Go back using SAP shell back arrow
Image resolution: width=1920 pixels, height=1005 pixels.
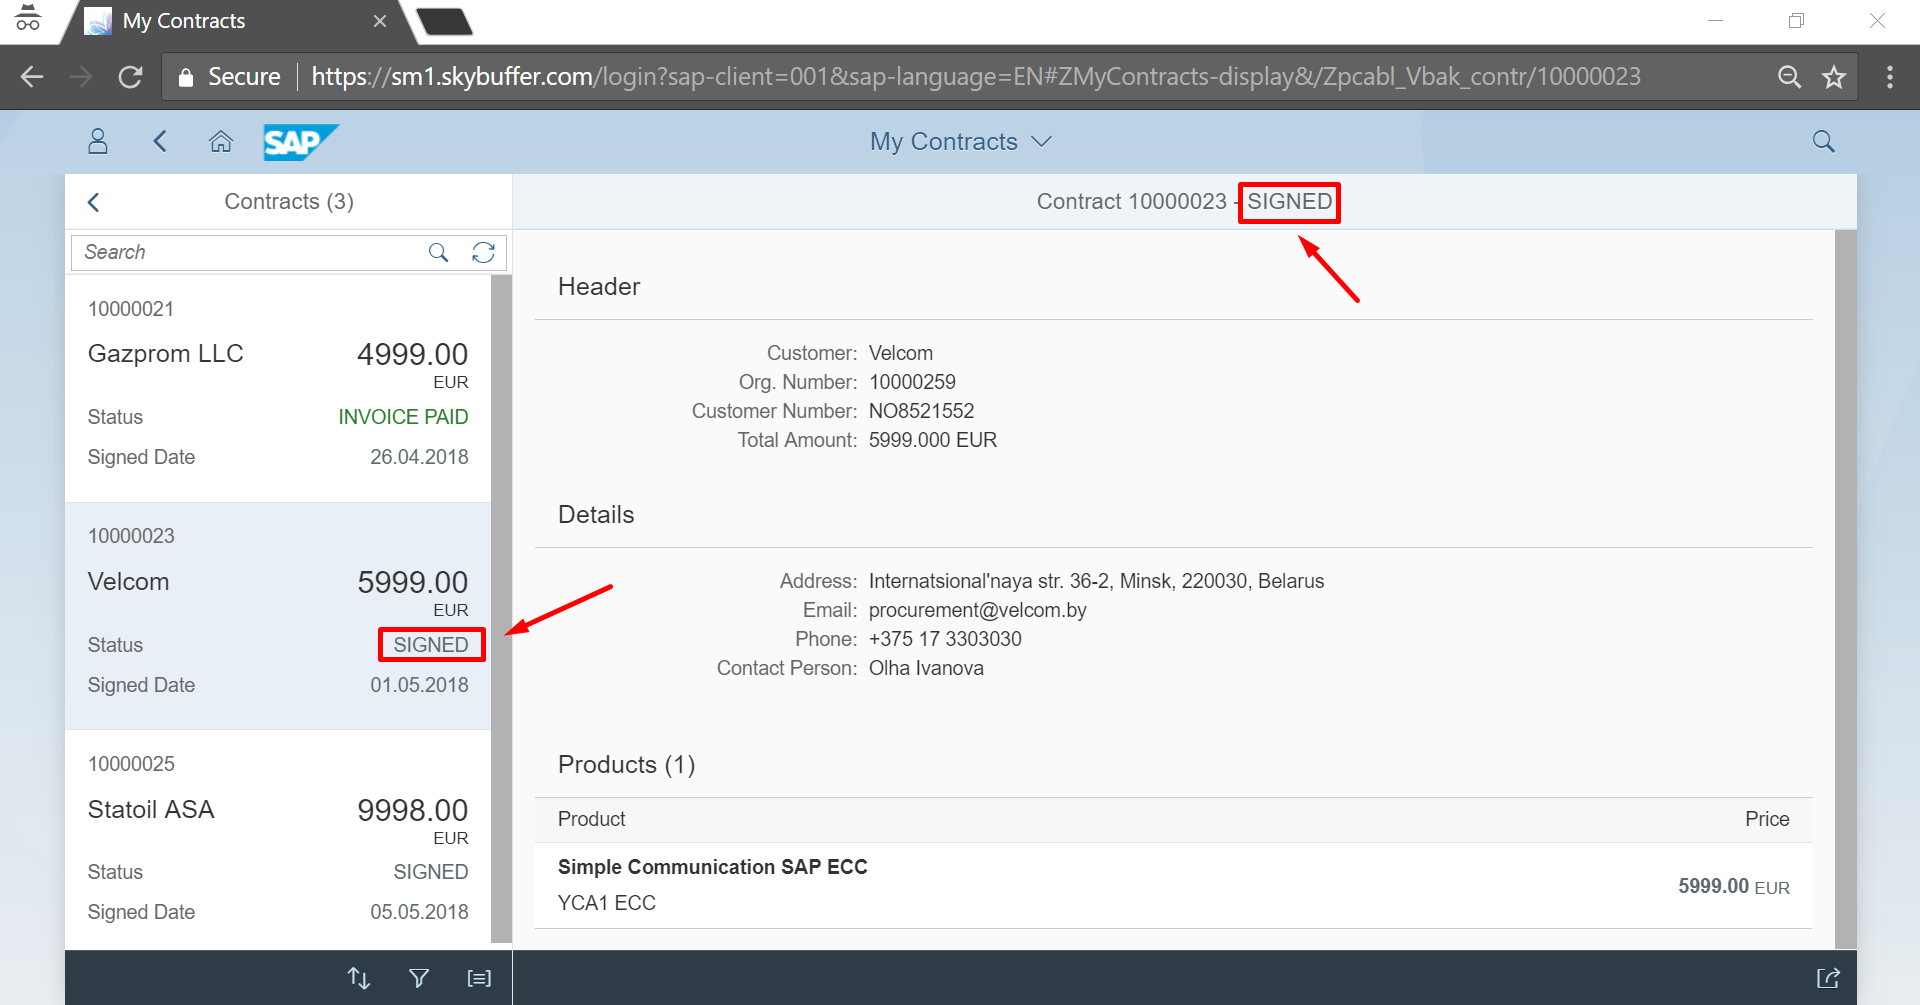pos(160,141)
